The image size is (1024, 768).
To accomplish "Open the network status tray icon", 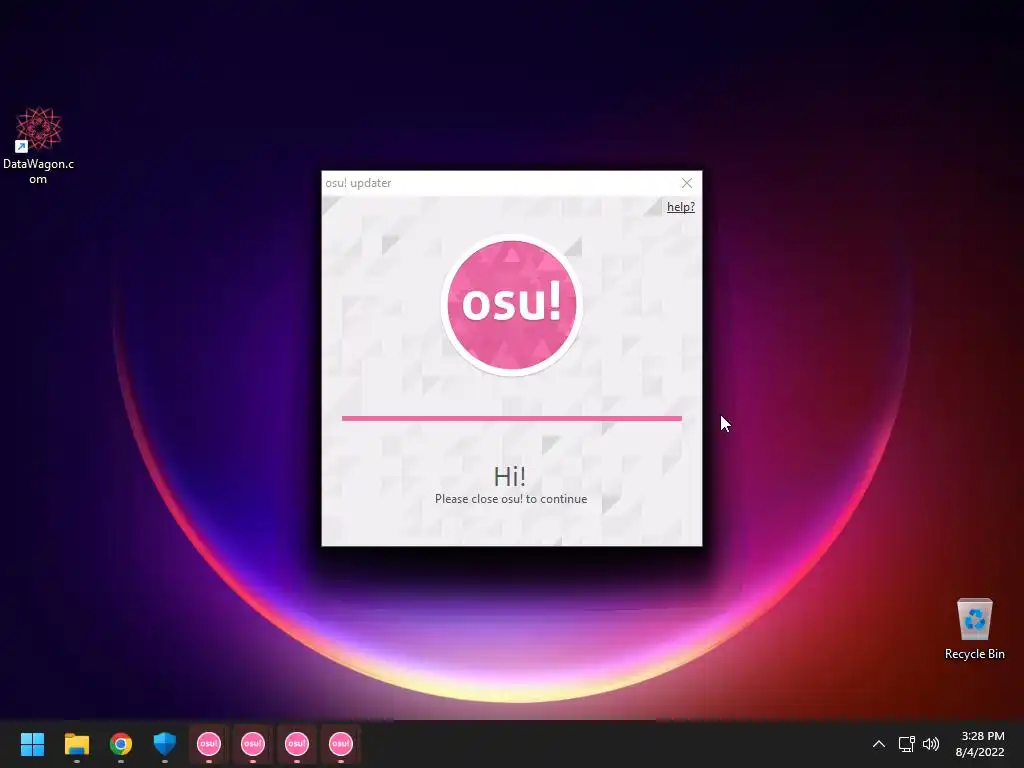I will coord(906,744).
